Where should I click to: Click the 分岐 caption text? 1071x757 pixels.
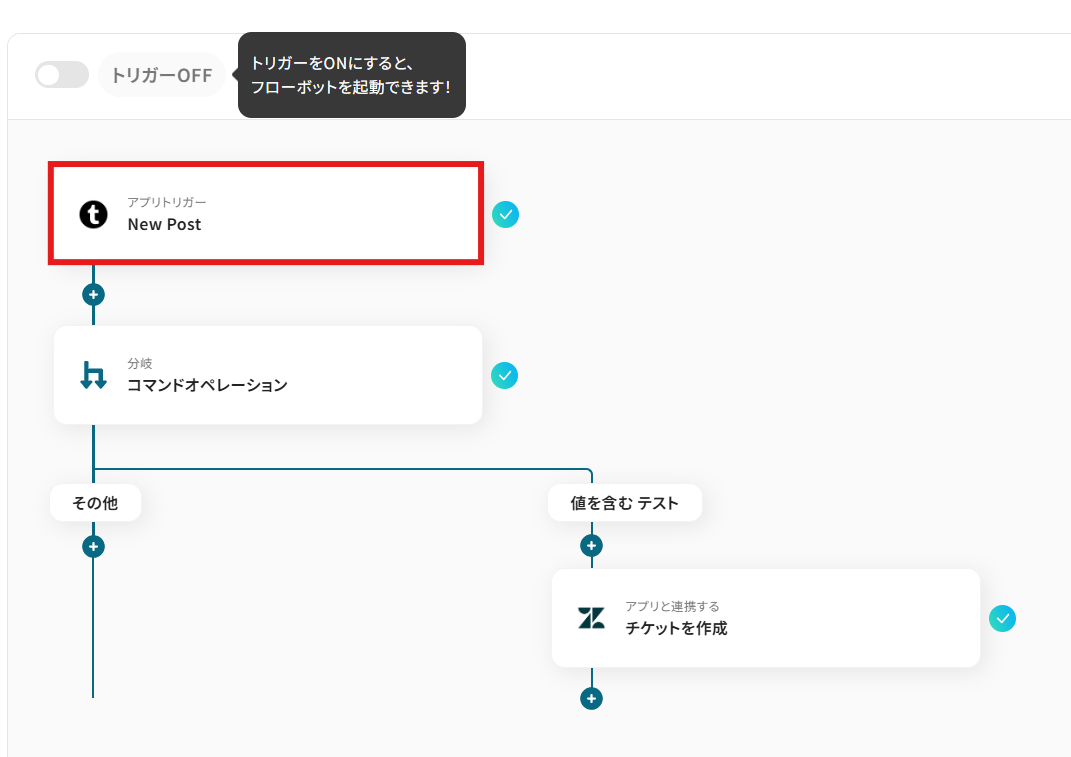click(x=140, y=363)
